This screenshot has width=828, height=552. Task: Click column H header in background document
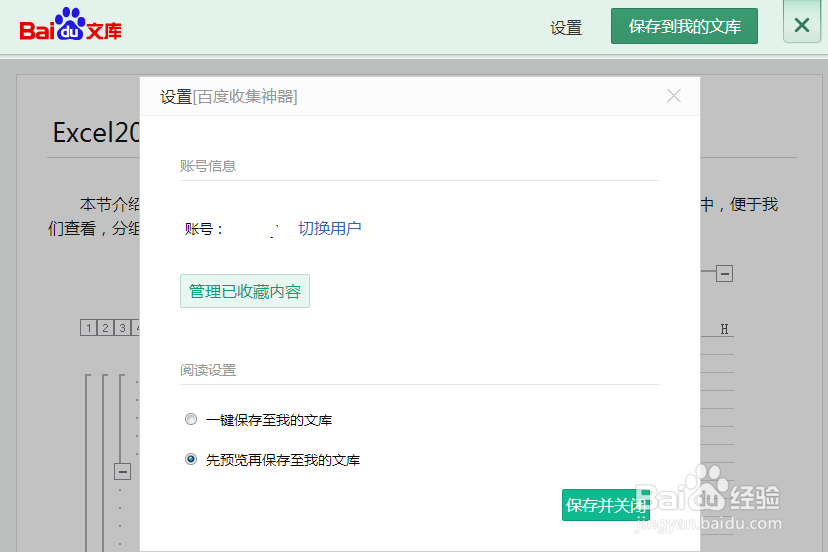tap(724, 329)
